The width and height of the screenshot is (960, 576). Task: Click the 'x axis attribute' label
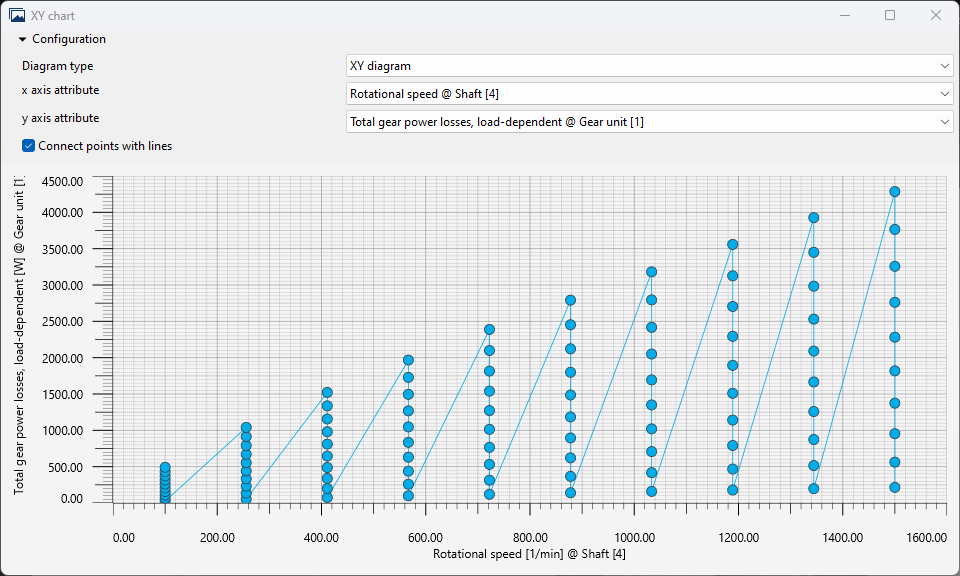(x=60, y=90)
